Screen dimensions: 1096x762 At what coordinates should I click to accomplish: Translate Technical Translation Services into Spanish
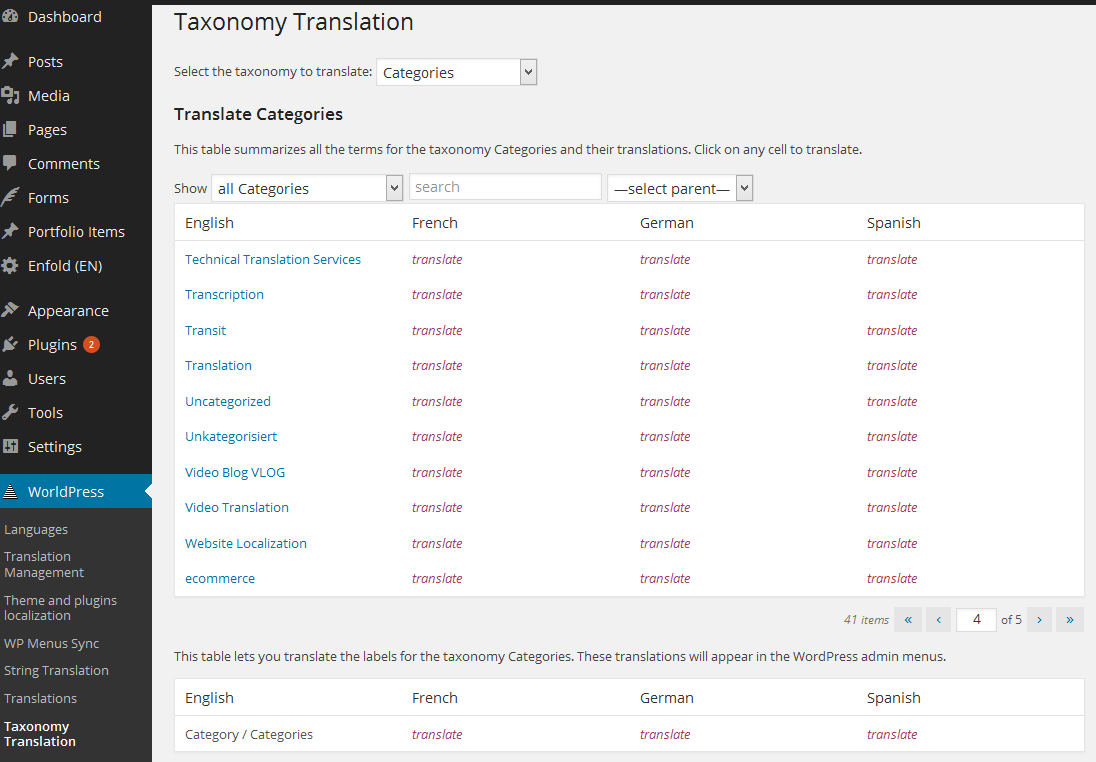tap(892, 259)
